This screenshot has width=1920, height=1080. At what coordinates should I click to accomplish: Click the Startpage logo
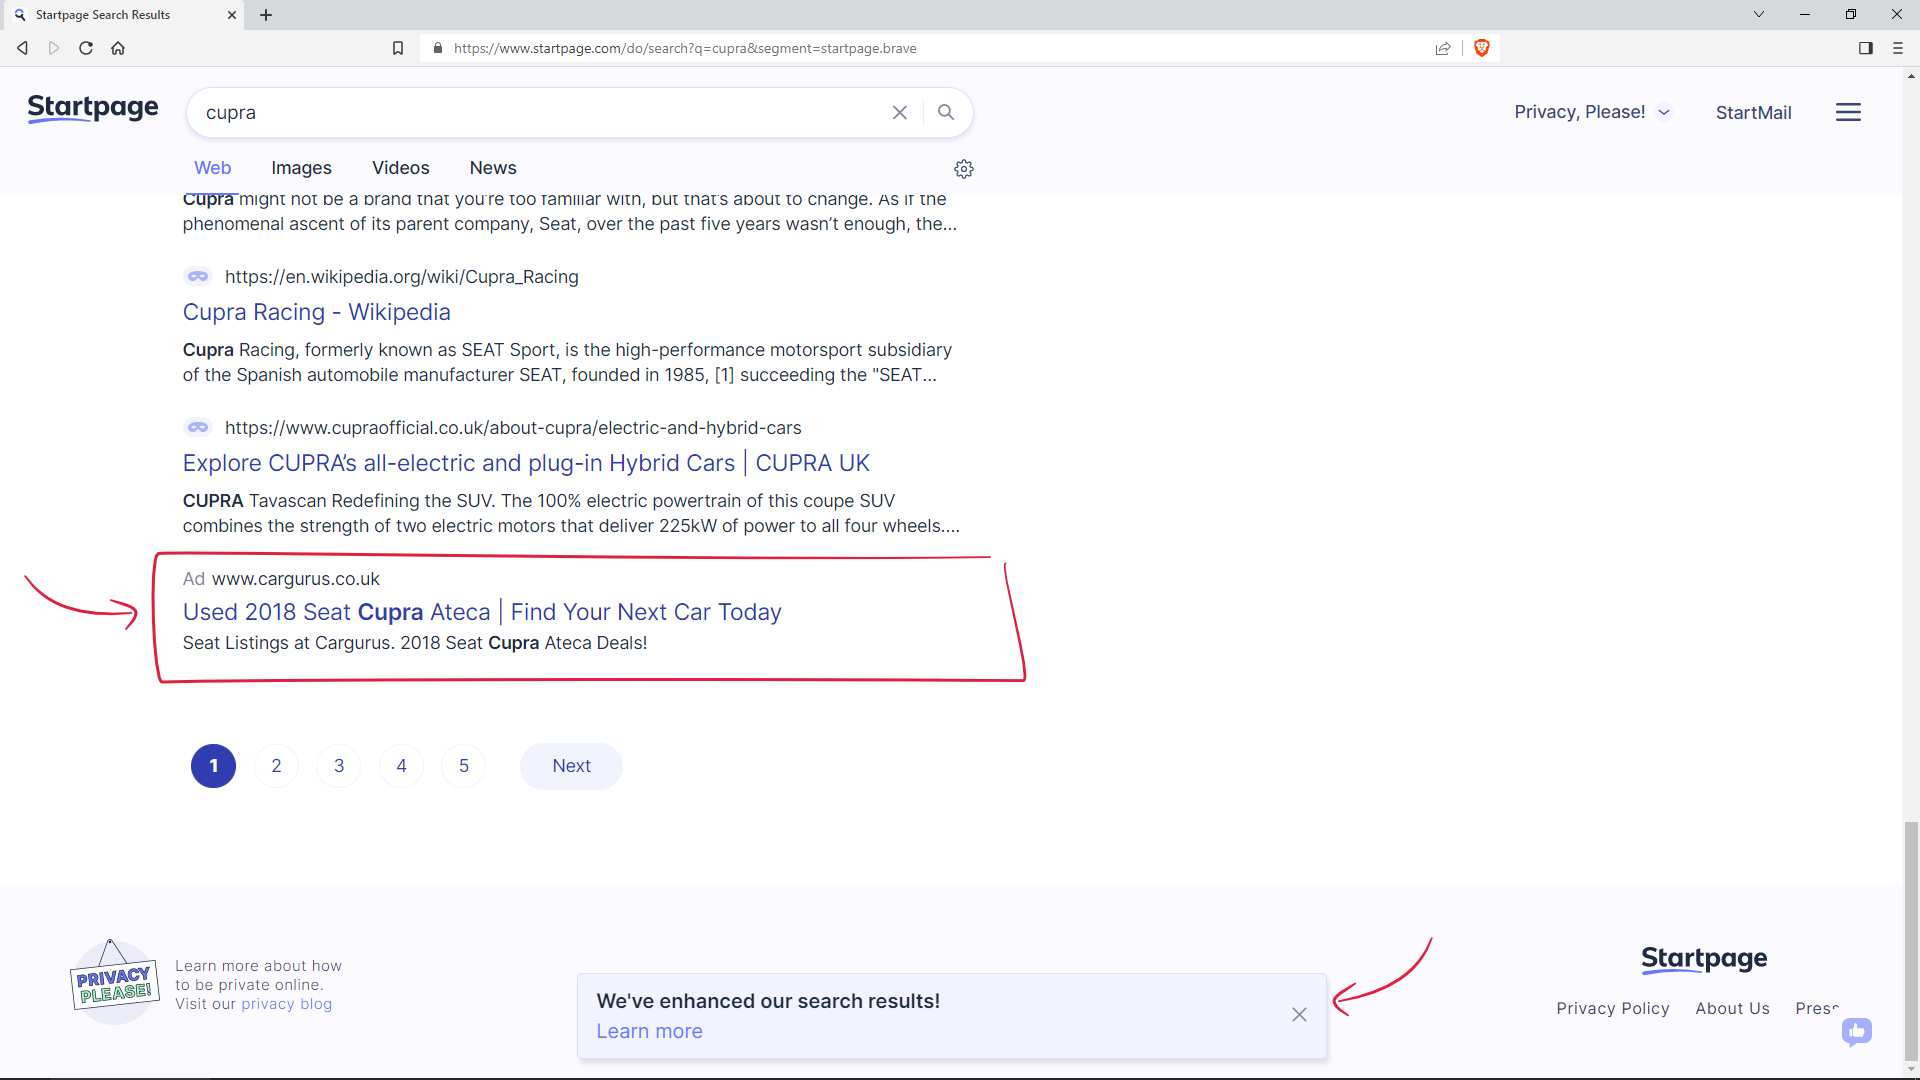[x=92, y=109]
